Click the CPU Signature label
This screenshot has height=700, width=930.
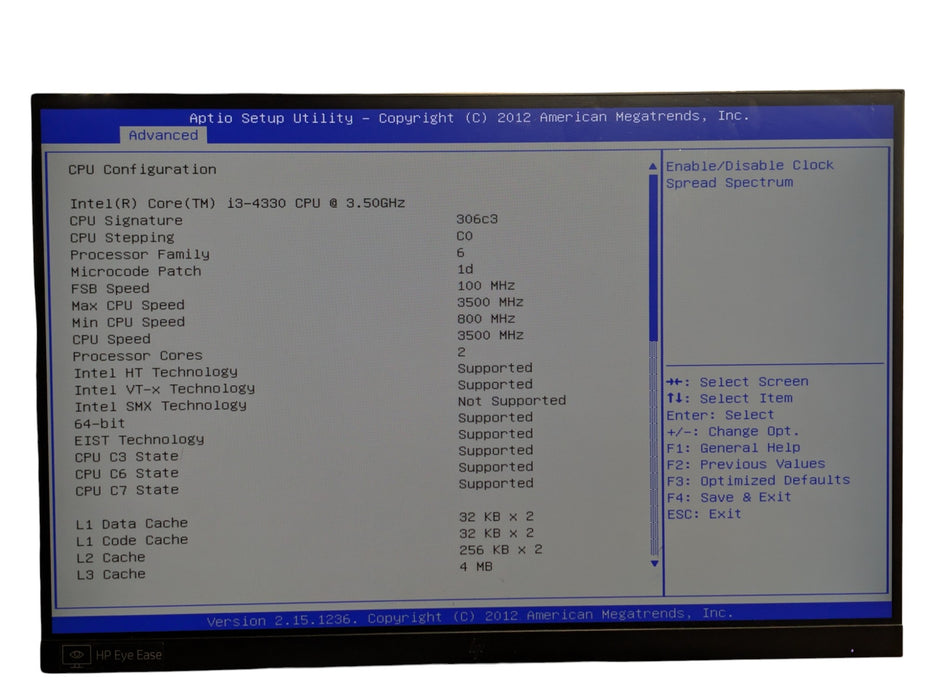(x=126, y=221)
